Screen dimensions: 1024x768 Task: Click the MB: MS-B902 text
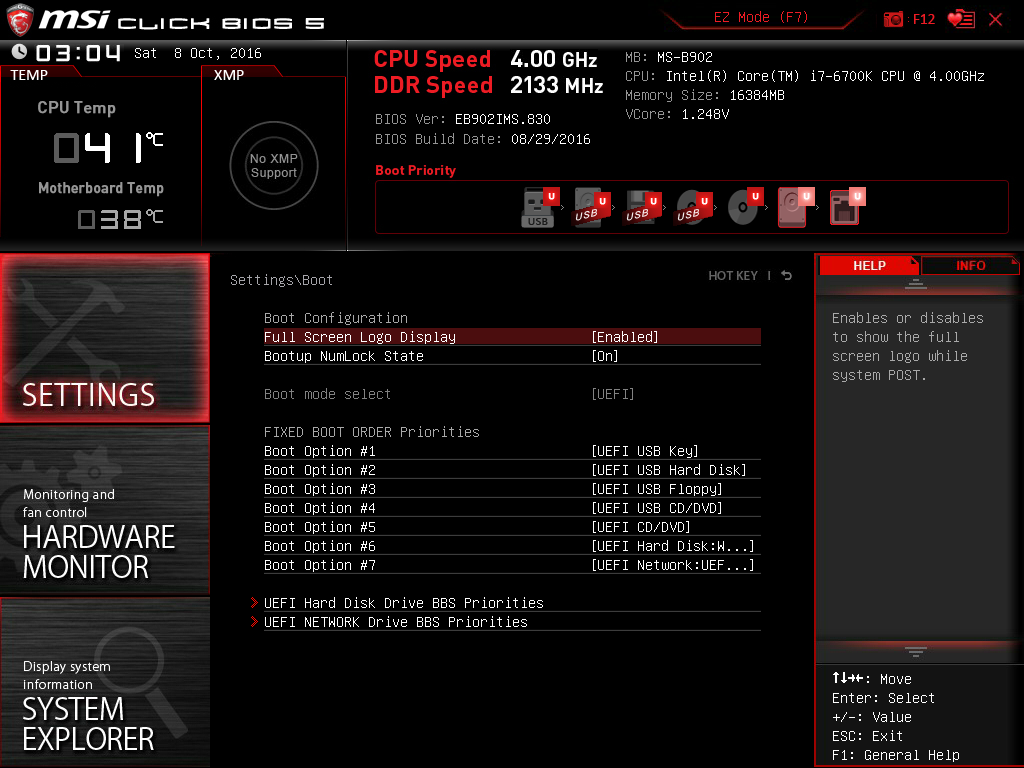[669, 57]
